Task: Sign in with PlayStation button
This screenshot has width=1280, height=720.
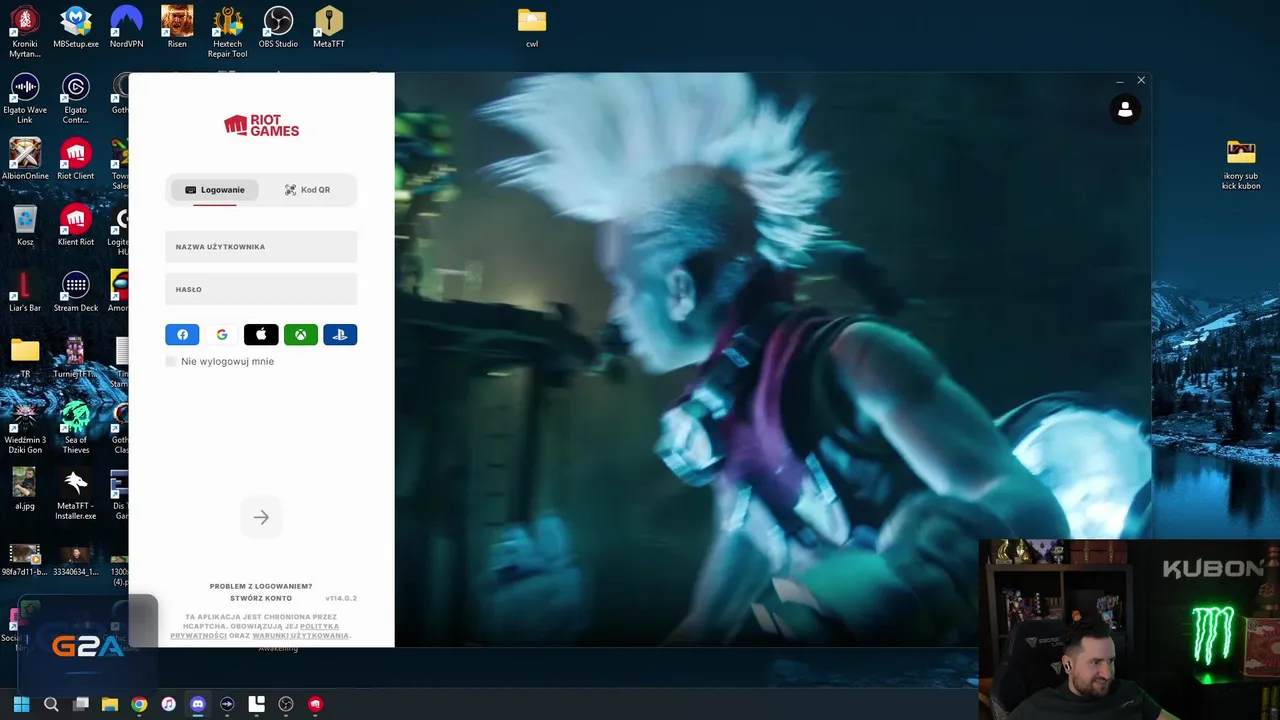Action: click(x=340, y=335)
